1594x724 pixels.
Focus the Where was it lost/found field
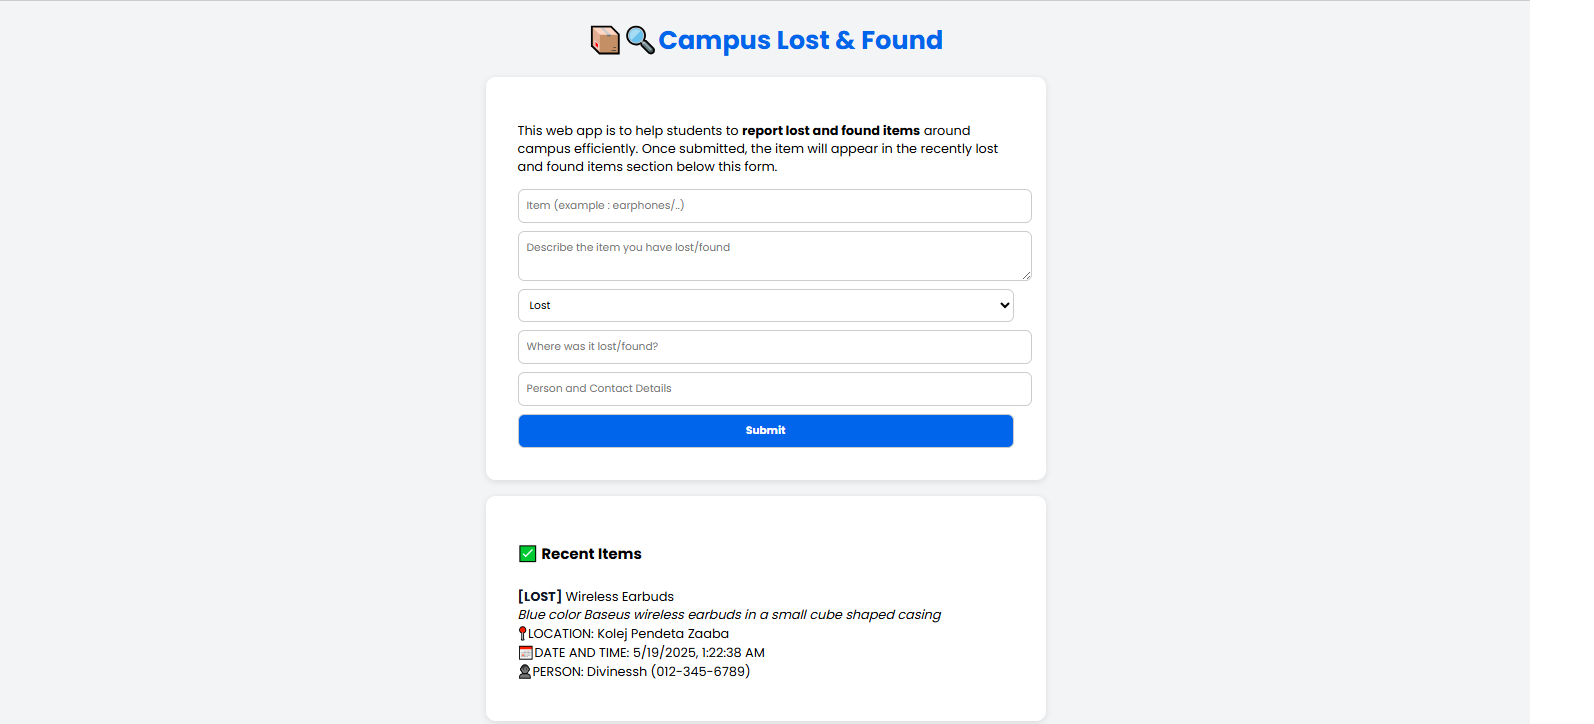774,347
